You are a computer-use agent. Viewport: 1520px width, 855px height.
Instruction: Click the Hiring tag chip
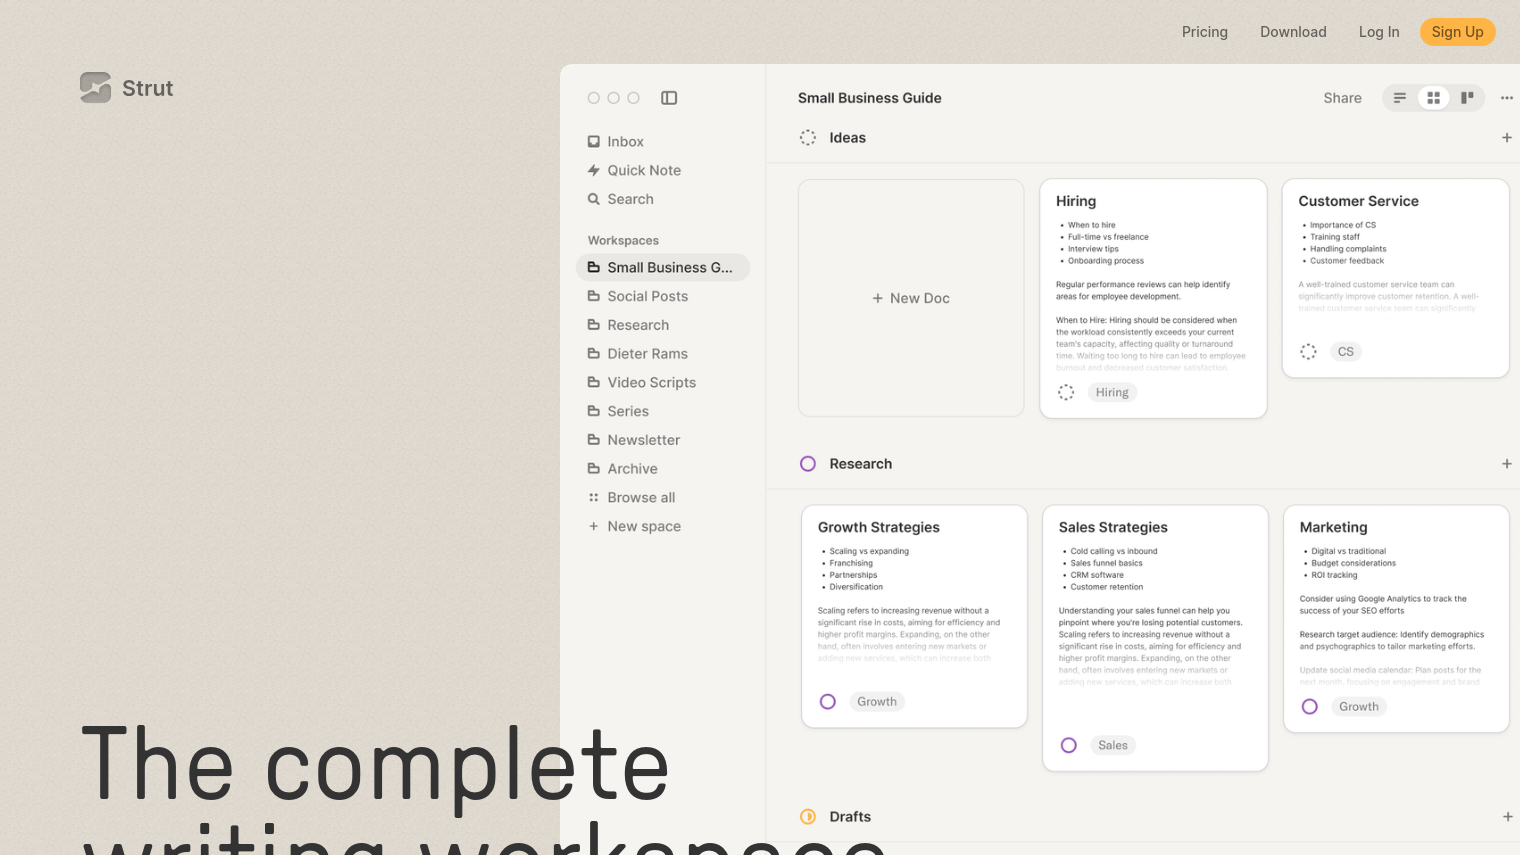(1112, 393)
